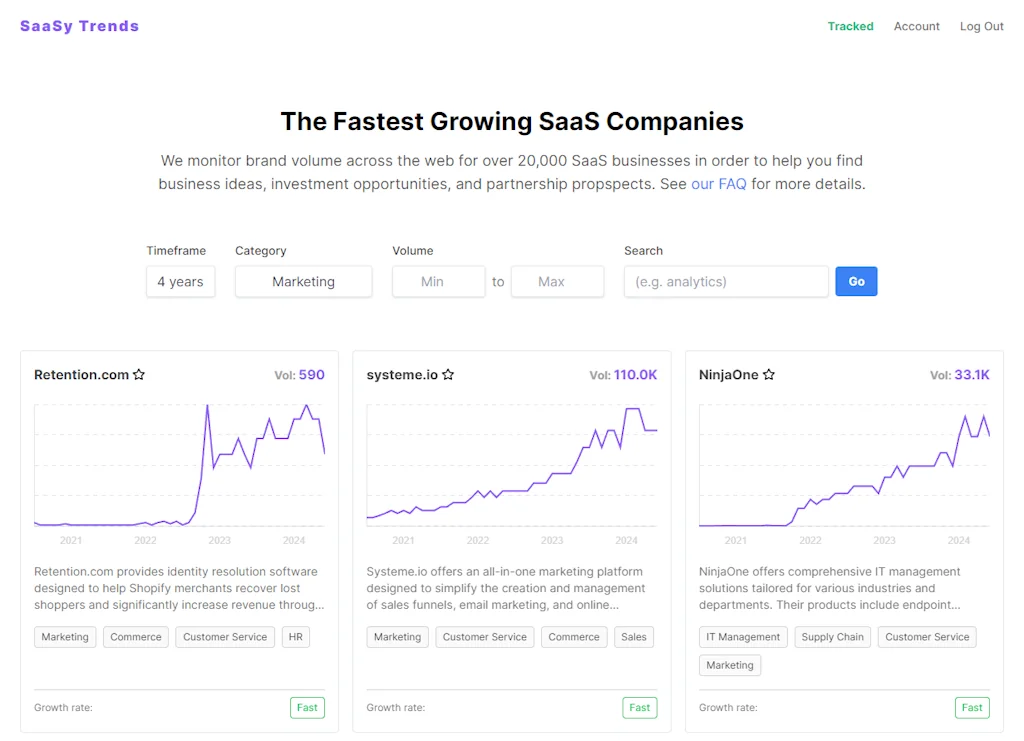
Task: Select the Supply Chain tag on NinjaOne
Action: [832, 637]
